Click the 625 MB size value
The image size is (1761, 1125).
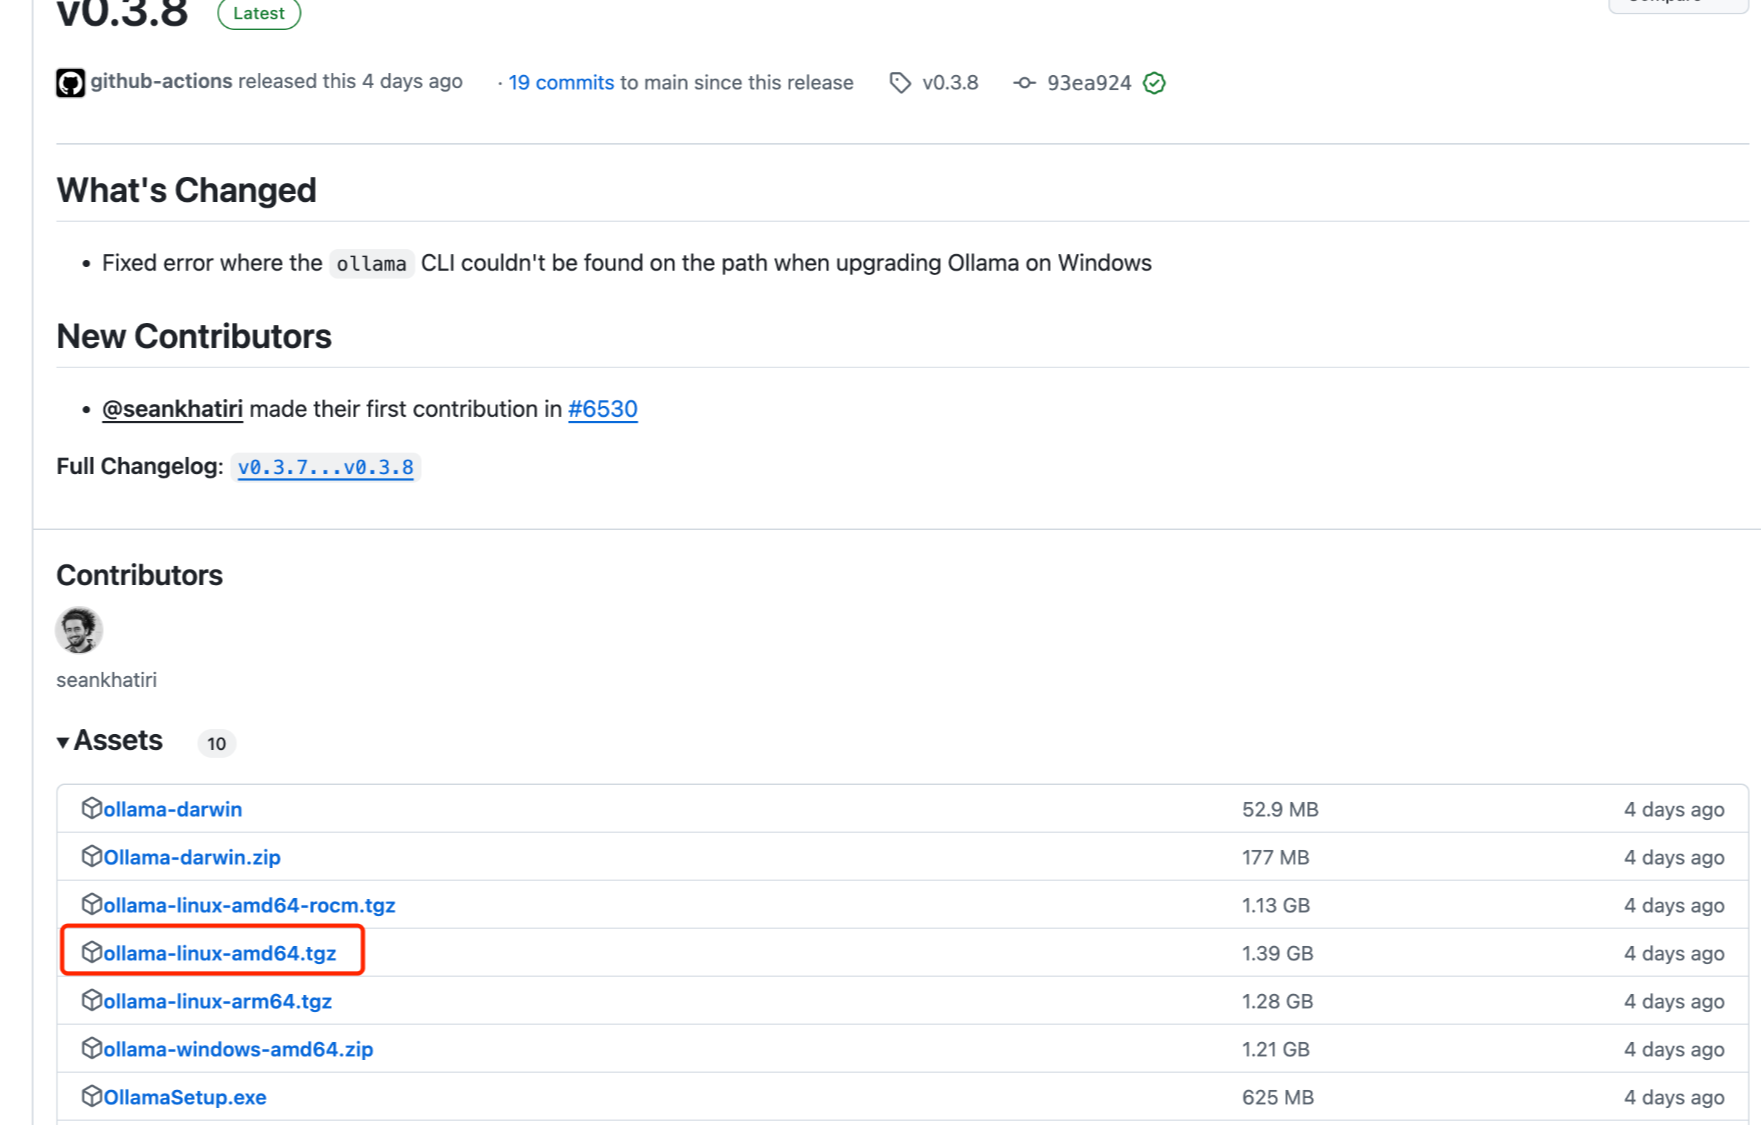pos(1278,1097)
